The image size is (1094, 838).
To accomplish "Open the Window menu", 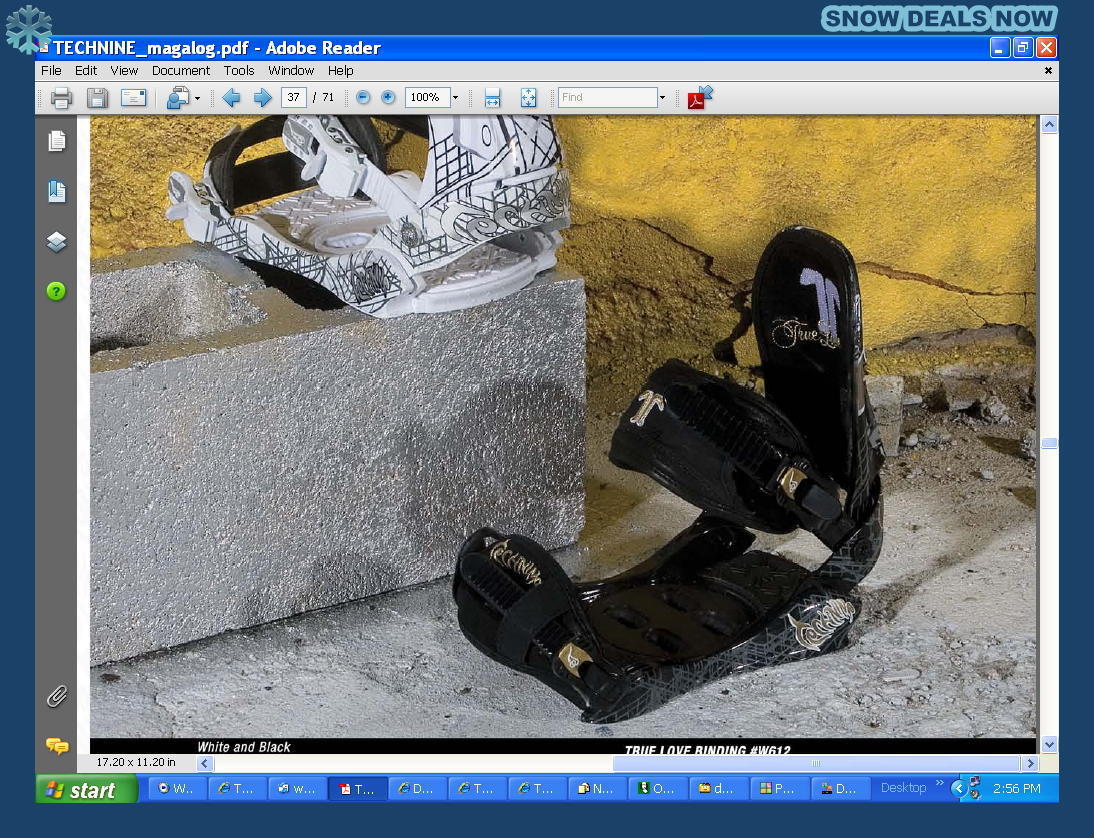I will (x=291, y=70).
